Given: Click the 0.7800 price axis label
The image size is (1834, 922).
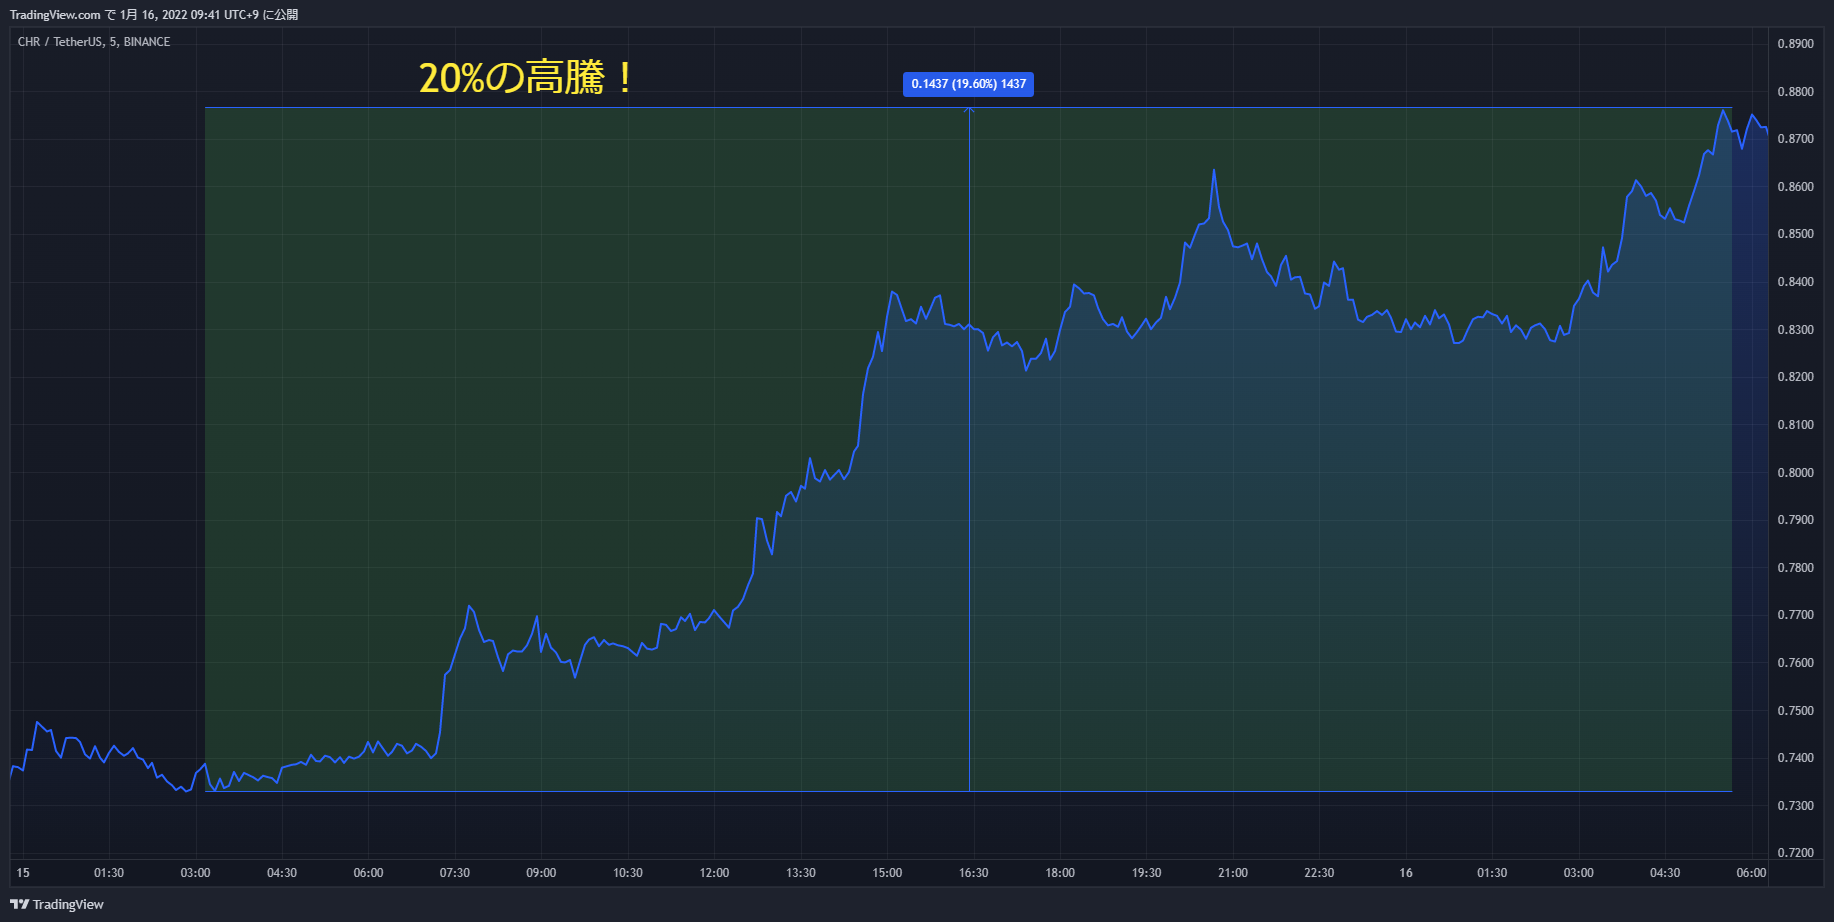Looking at the screenshot, I should coord(1795,568).
